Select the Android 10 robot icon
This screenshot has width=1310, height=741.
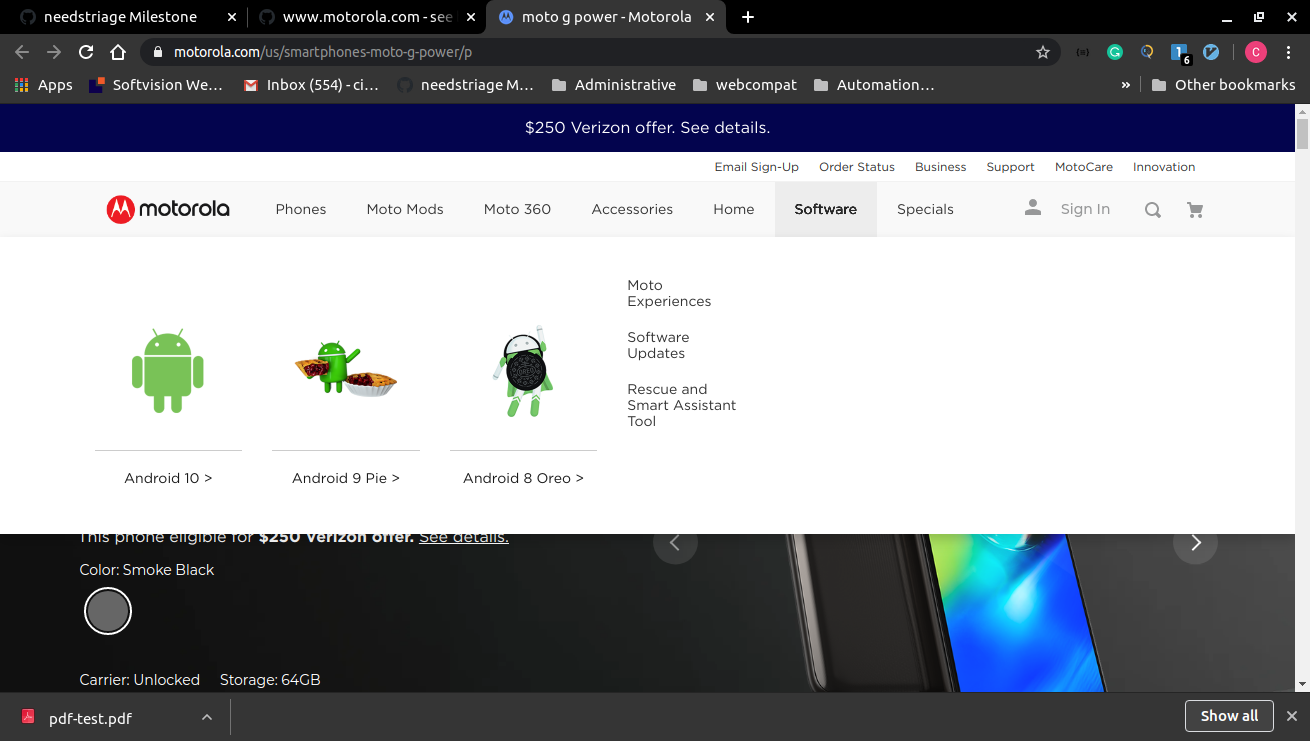[168, 371]
